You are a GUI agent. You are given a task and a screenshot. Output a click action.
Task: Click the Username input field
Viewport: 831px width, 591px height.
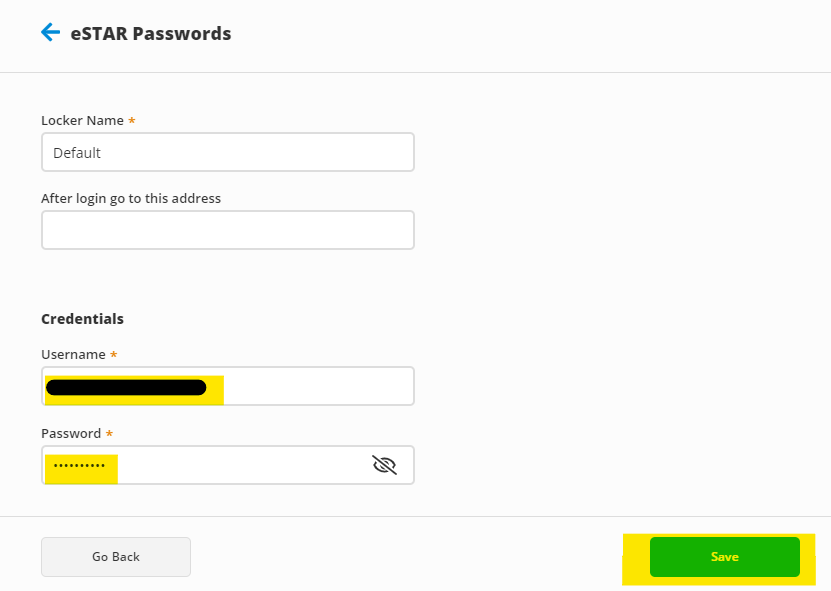[x=310, y=386]
